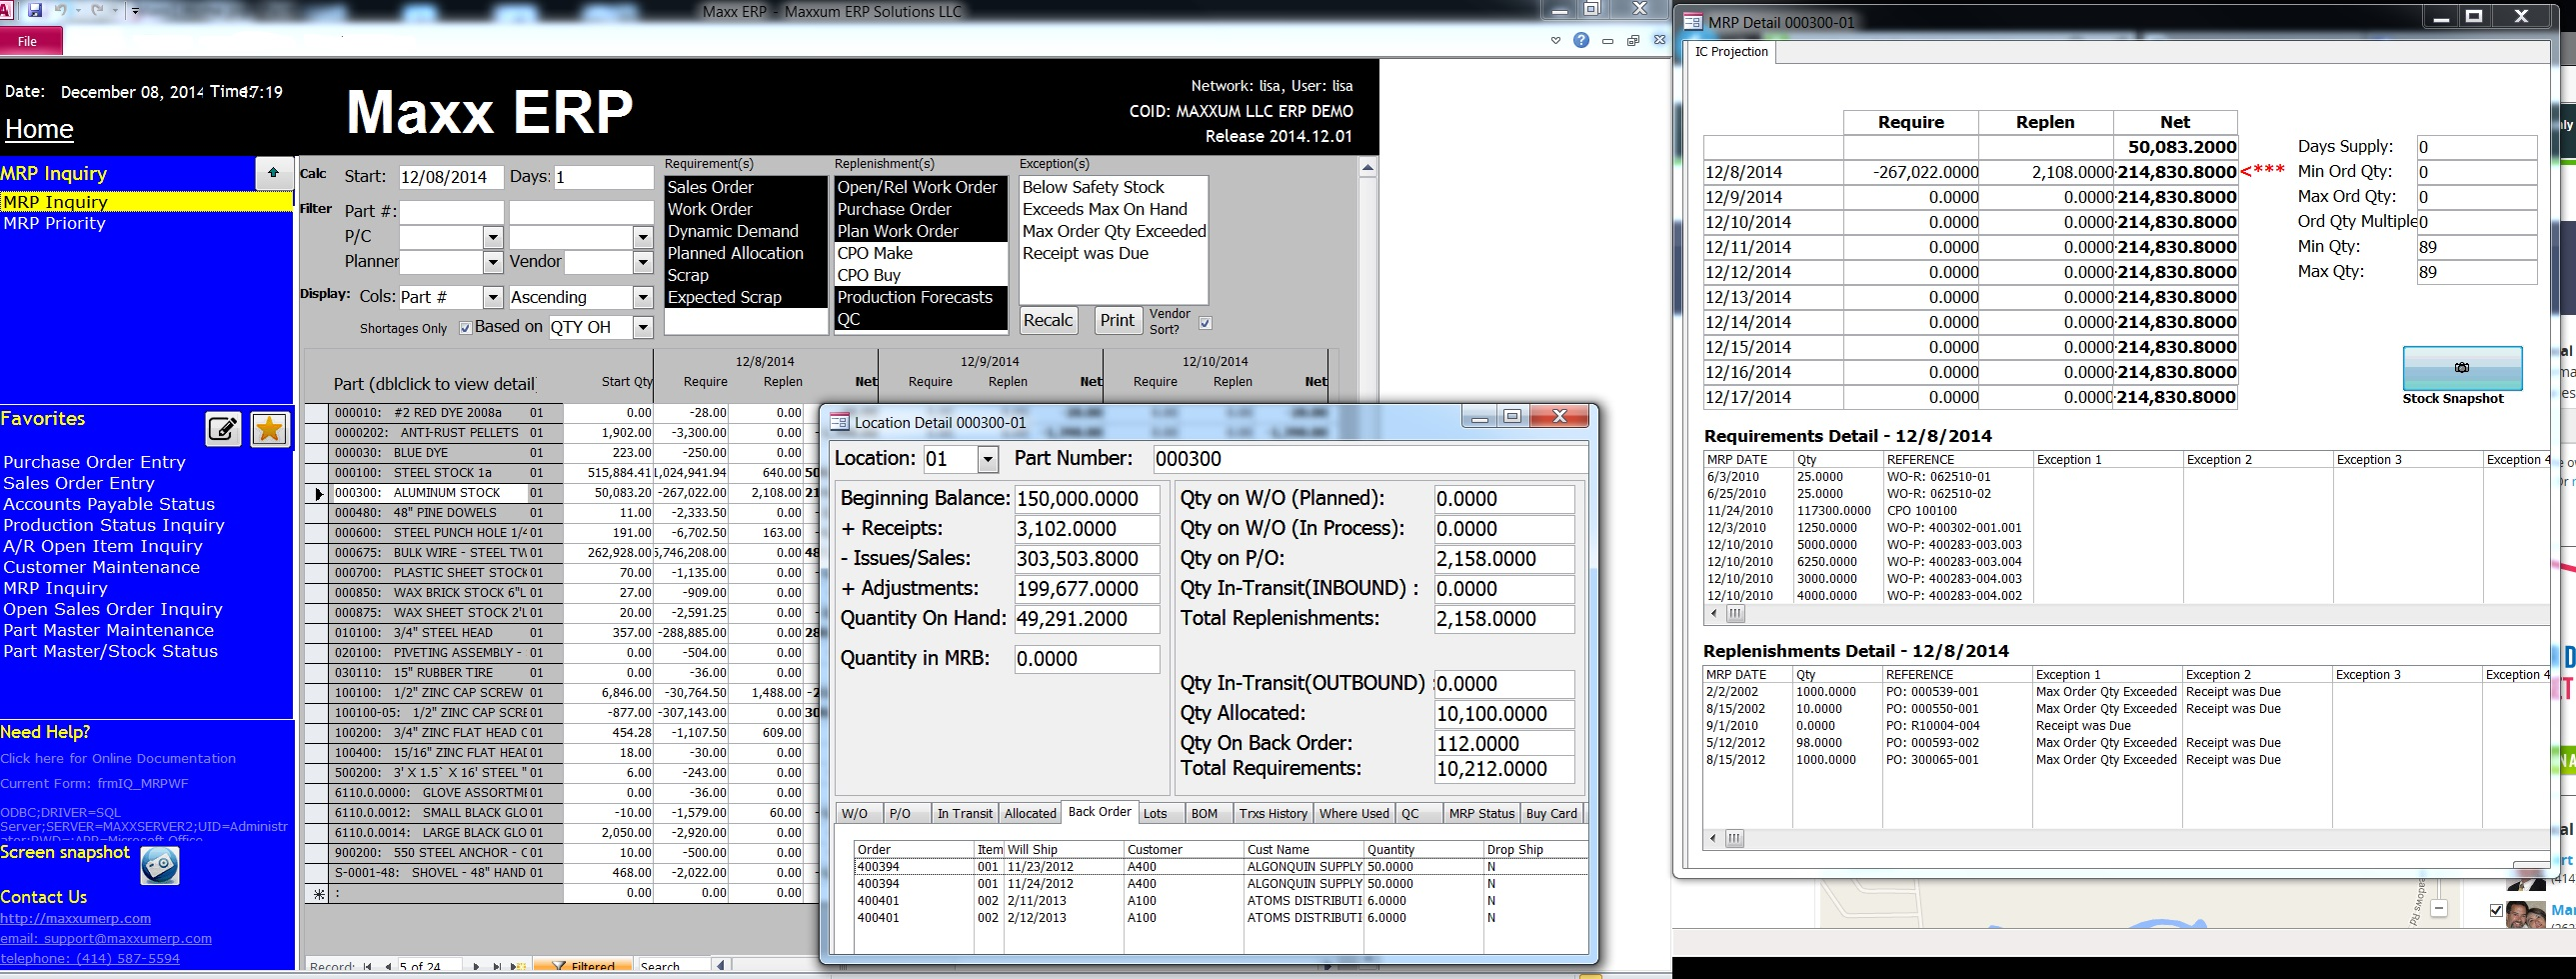This screenshot has height=979, width=2576.
Task: Go to the first record in the navigator
Action: pos(368,967)
